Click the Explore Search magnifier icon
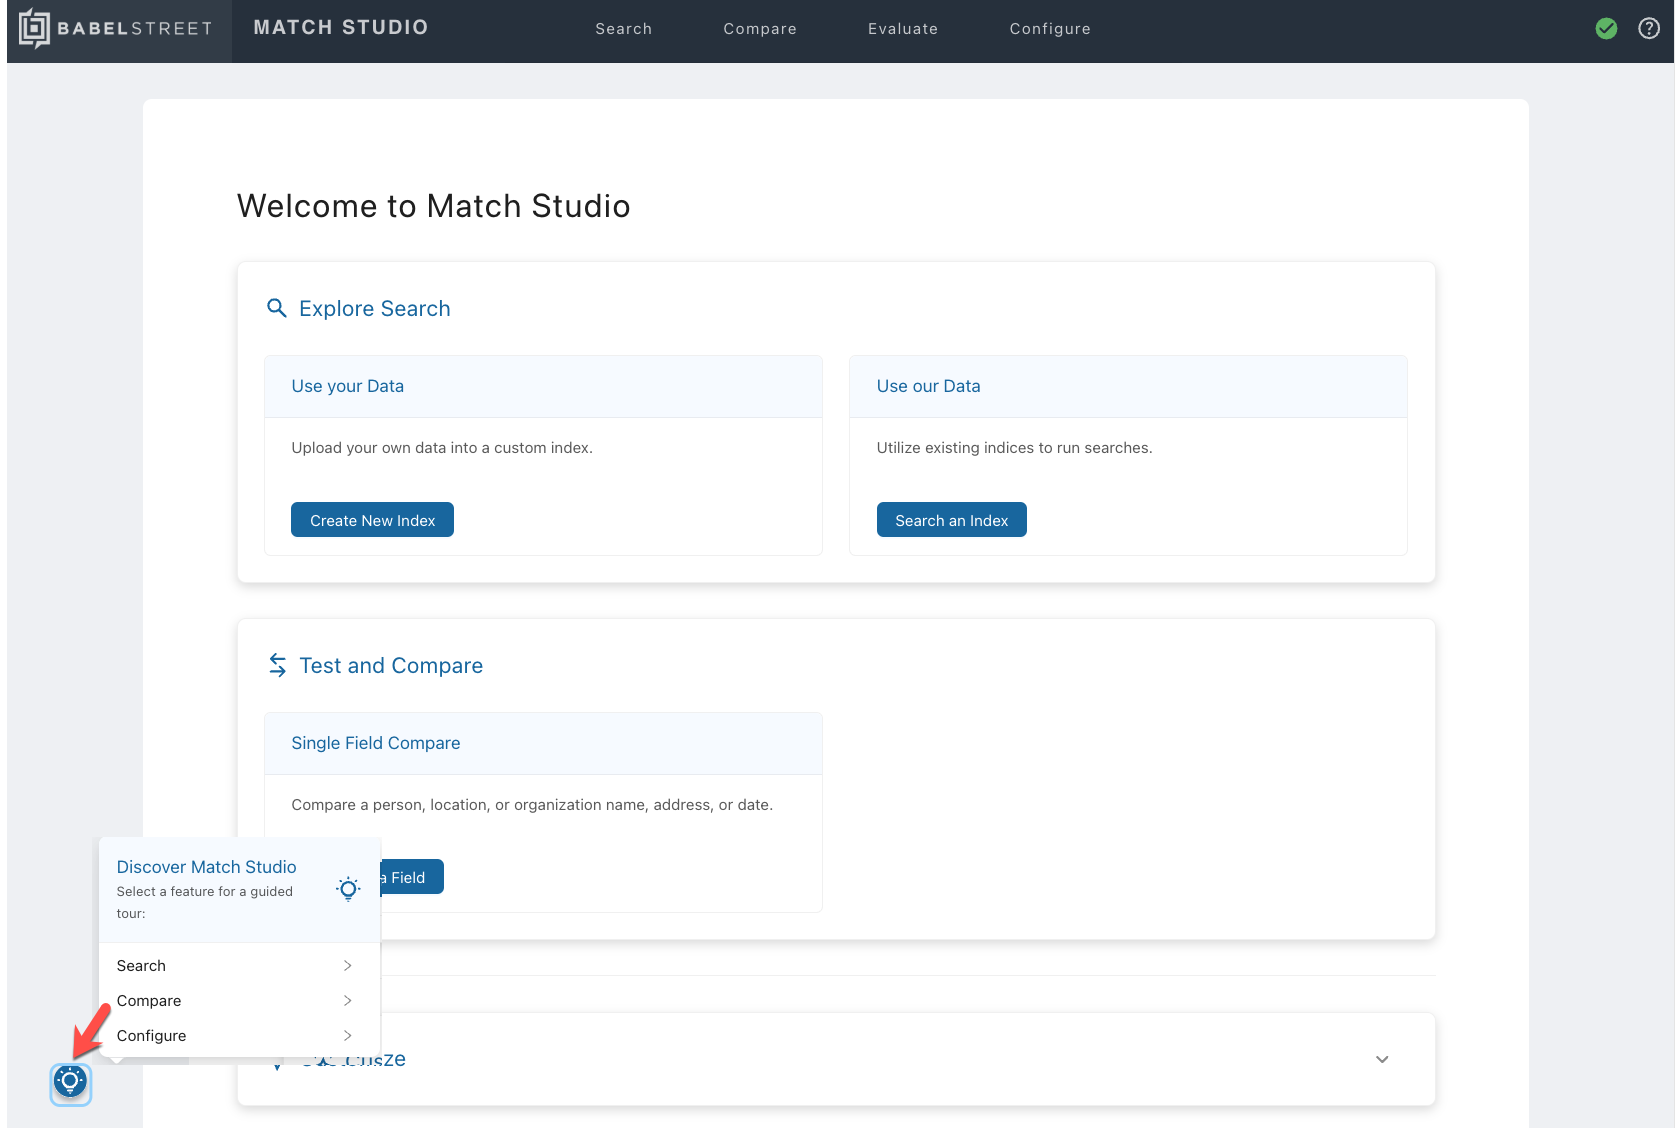The height and width of the screenshot is (1128, 1675). (x=277, y=308)
